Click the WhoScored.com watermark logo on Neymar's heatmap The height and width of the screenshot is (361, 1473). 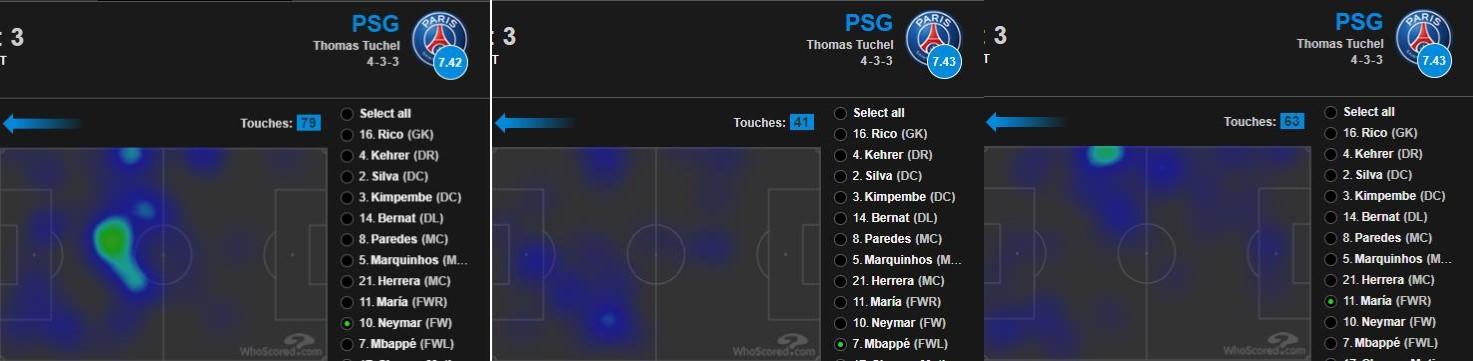[x=281, y=346]
